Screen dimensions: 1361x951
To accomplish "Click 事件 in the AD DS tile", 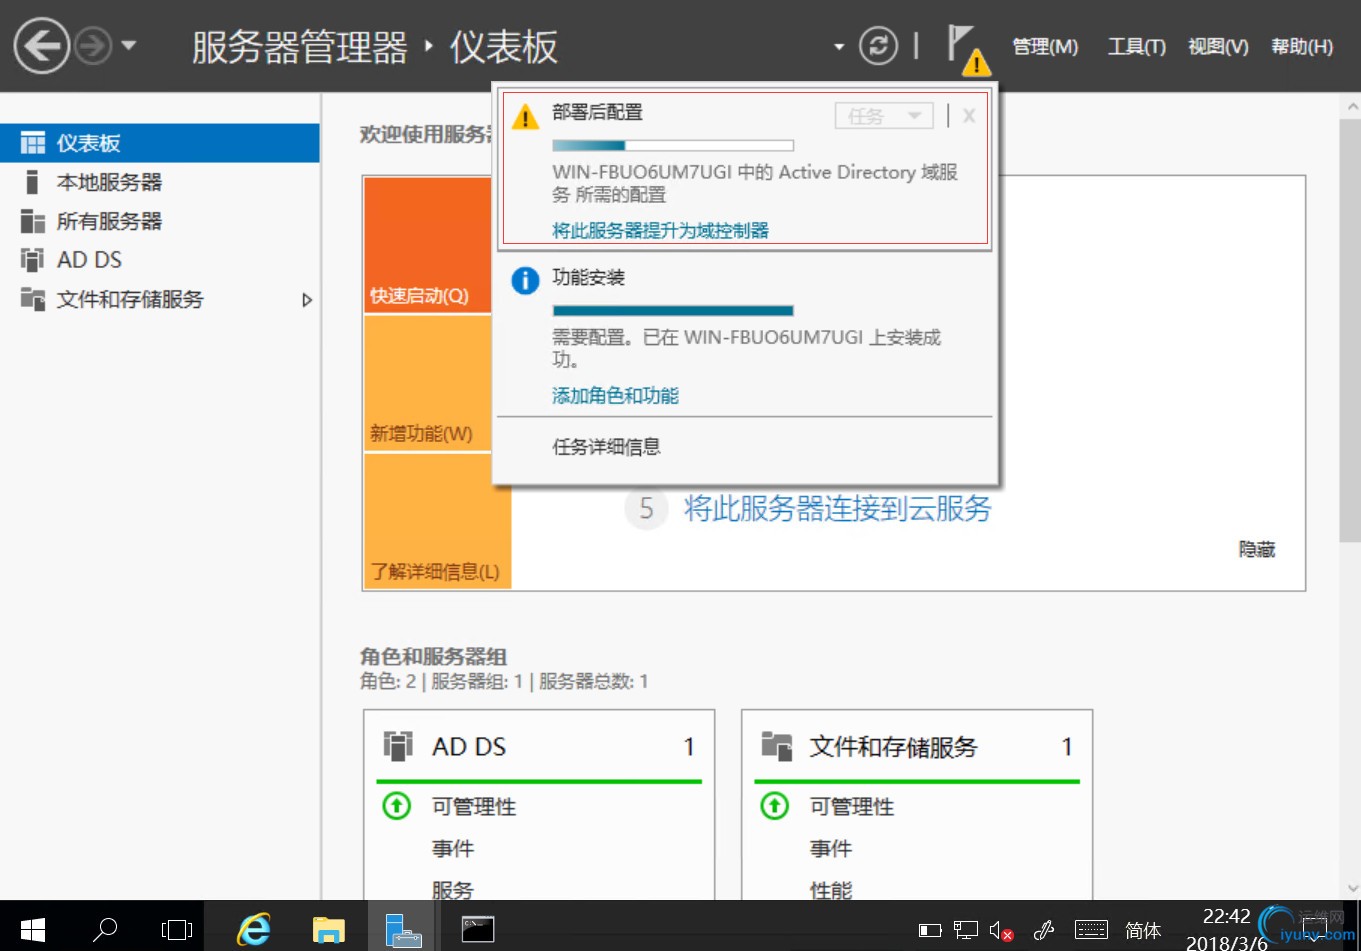I will 453,849.
